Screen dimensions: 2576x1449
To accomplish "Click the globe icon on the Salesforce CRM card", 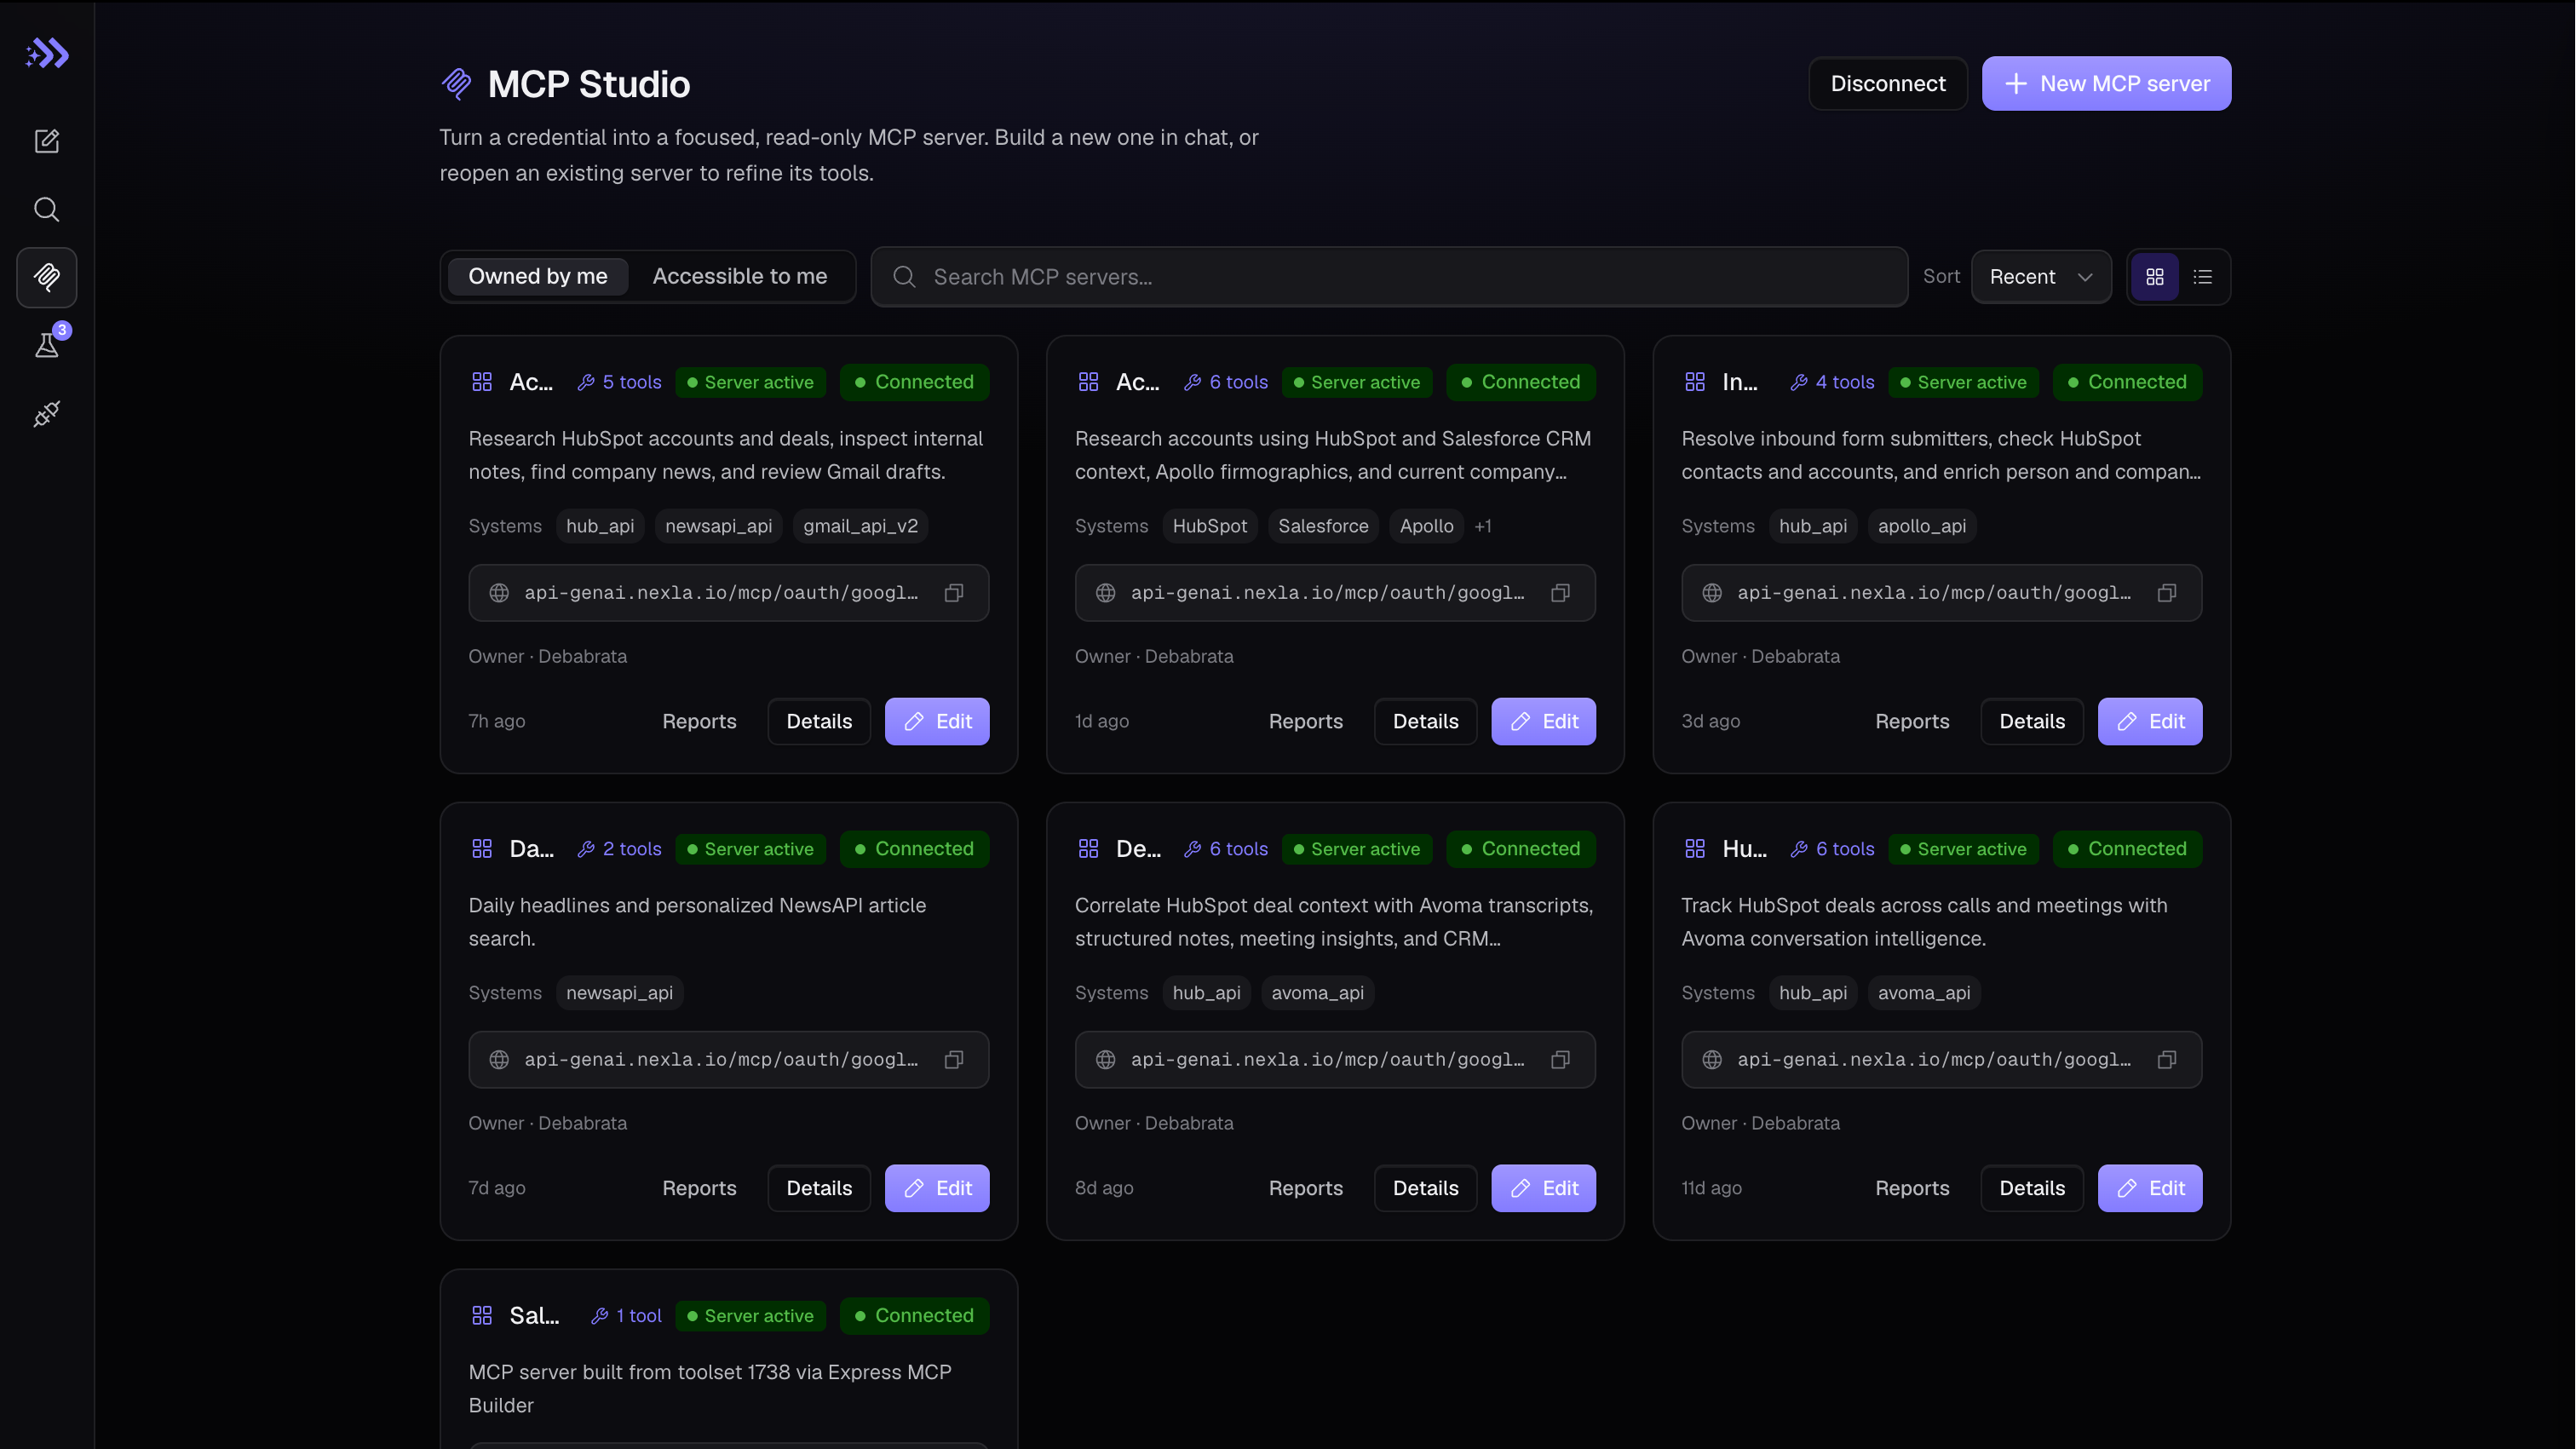I will coord(1105,593).
